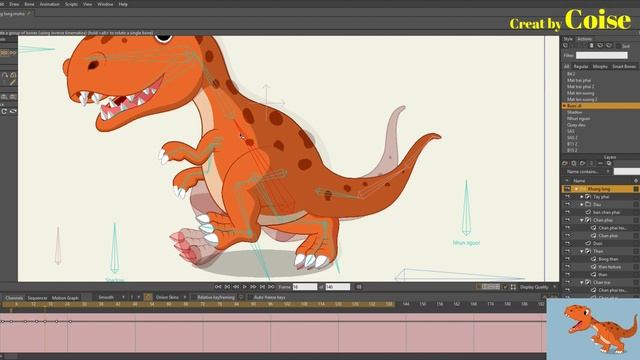Image resolution: width=640 pixels, height=360 pixels.
Task: Show only Morphs actions
Action: pyautogui.click(x=600, y=66)
